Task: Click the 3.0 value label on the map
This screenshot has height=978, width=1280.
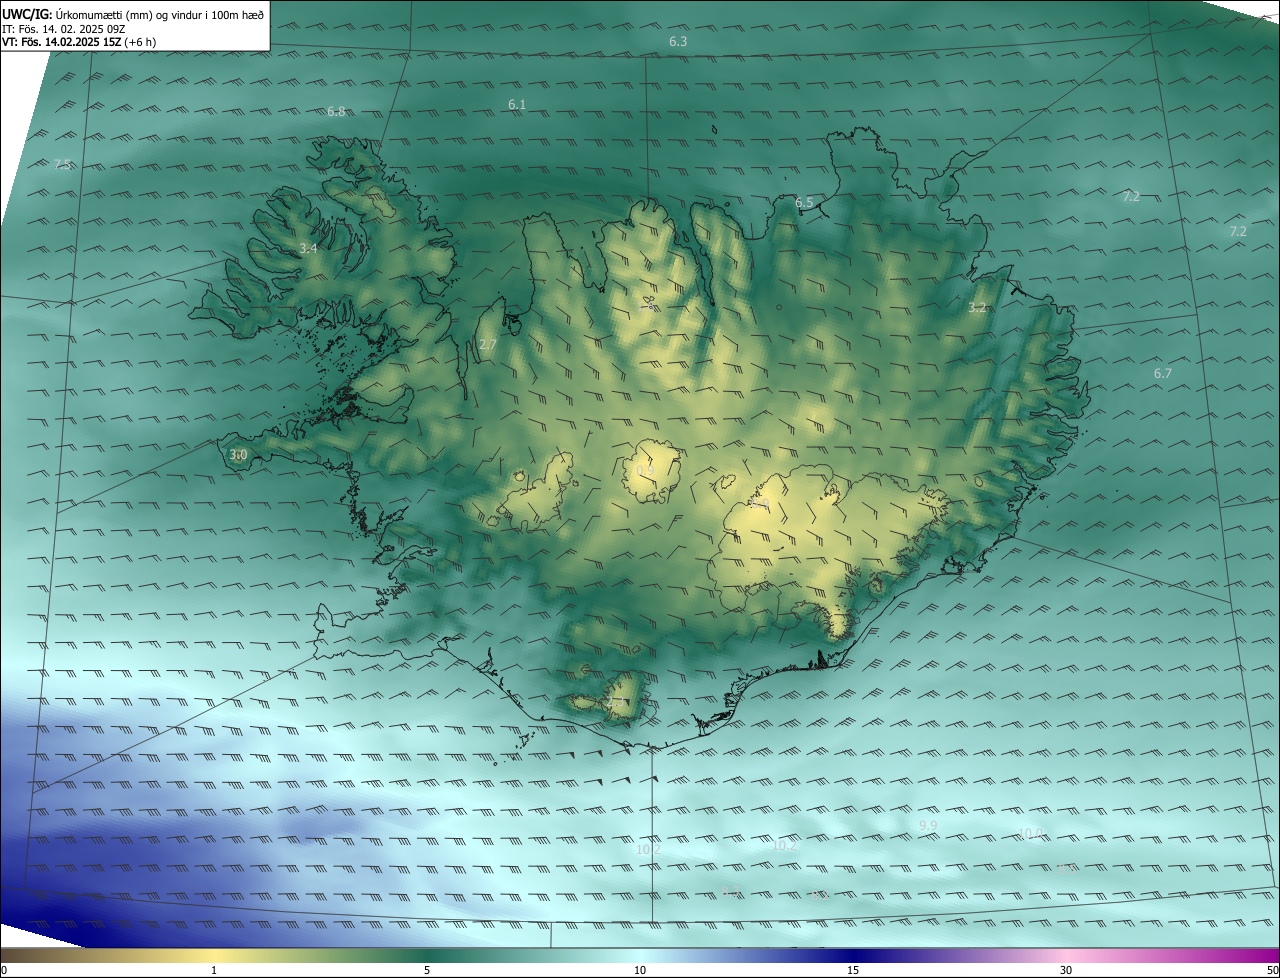Action: [x=238, y=454]
